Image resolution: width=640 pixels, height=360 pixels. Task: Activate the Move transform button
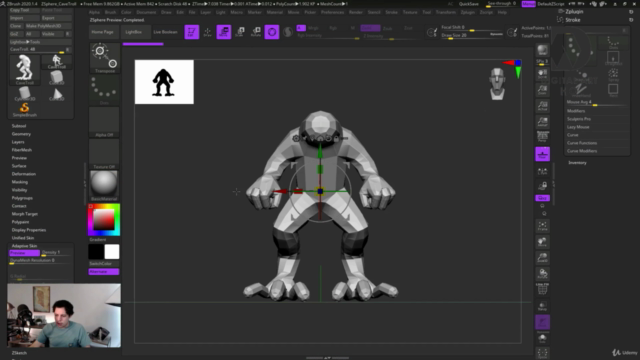point(224,32)
